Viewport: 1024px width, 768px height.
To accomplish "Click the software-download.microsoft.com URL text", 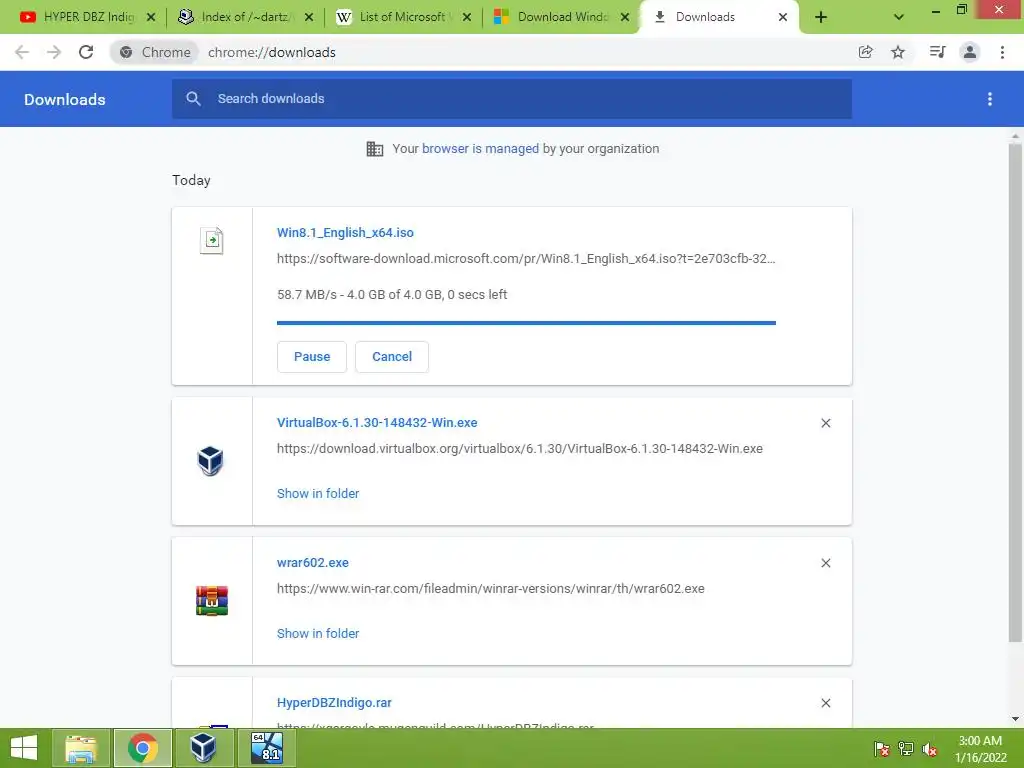I will coord(526,259).
